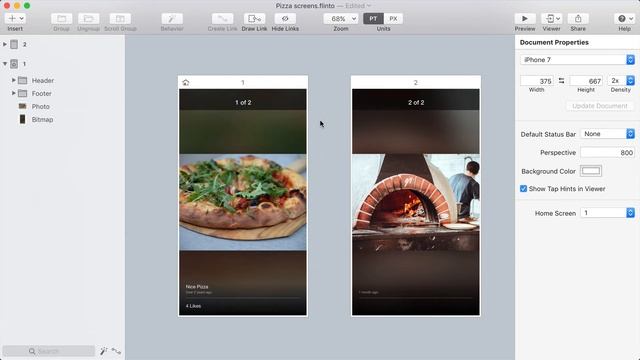Open the Home Screen dropdown

607,213
